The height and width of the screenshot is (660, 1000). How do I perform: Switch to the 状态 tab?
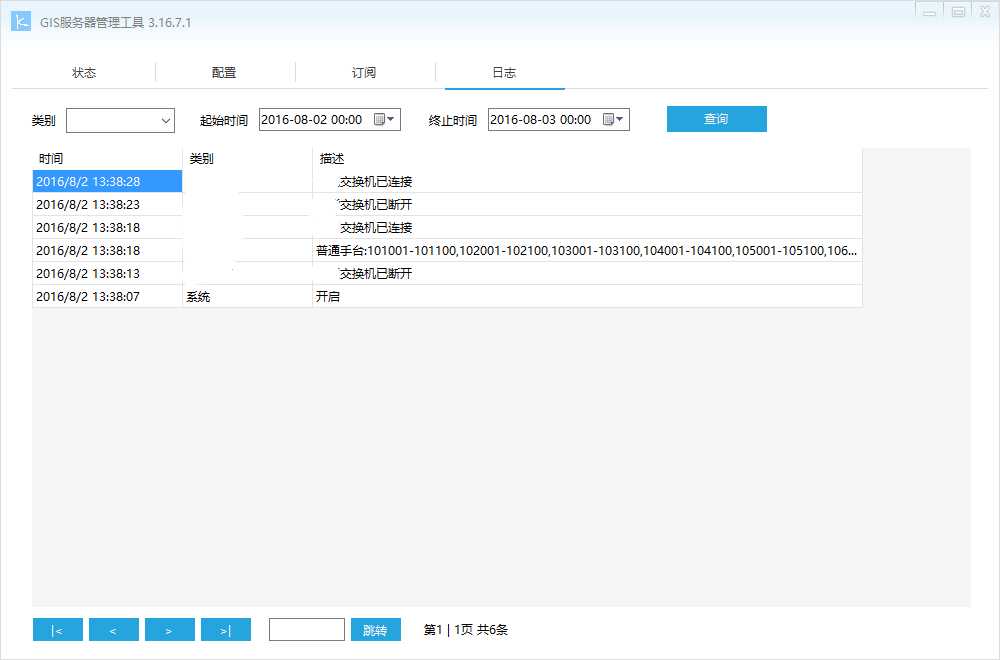(84, 73)
